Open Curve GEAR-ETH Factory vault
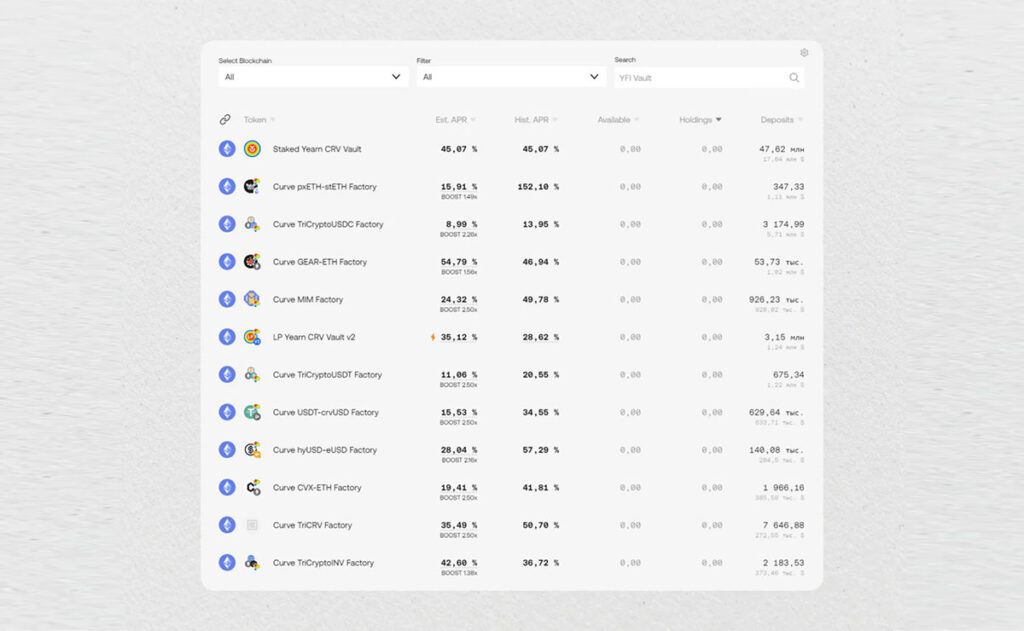1024x631 pixels. pos(319,262)
